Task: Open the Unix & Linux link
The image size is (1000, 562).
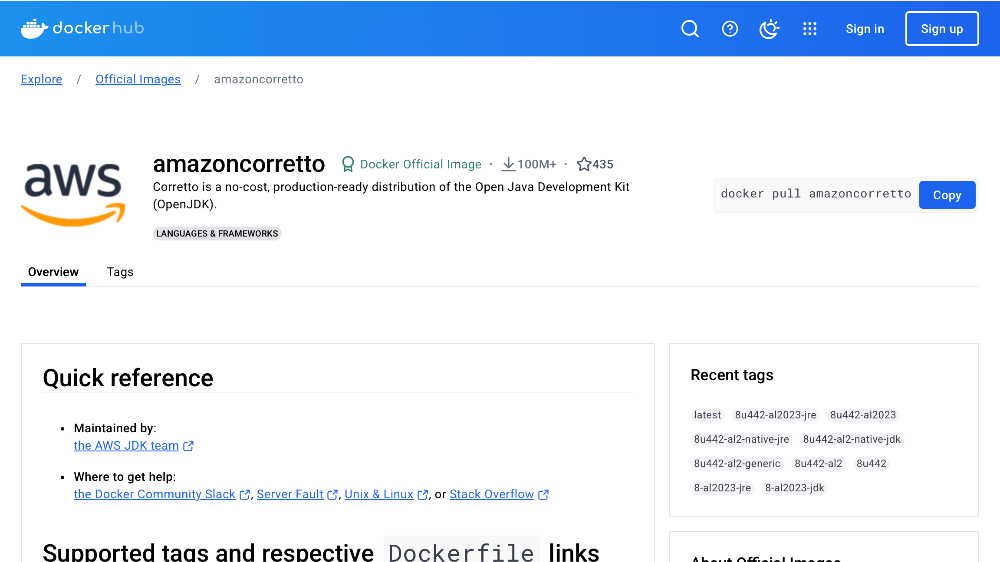Action: 379,494
